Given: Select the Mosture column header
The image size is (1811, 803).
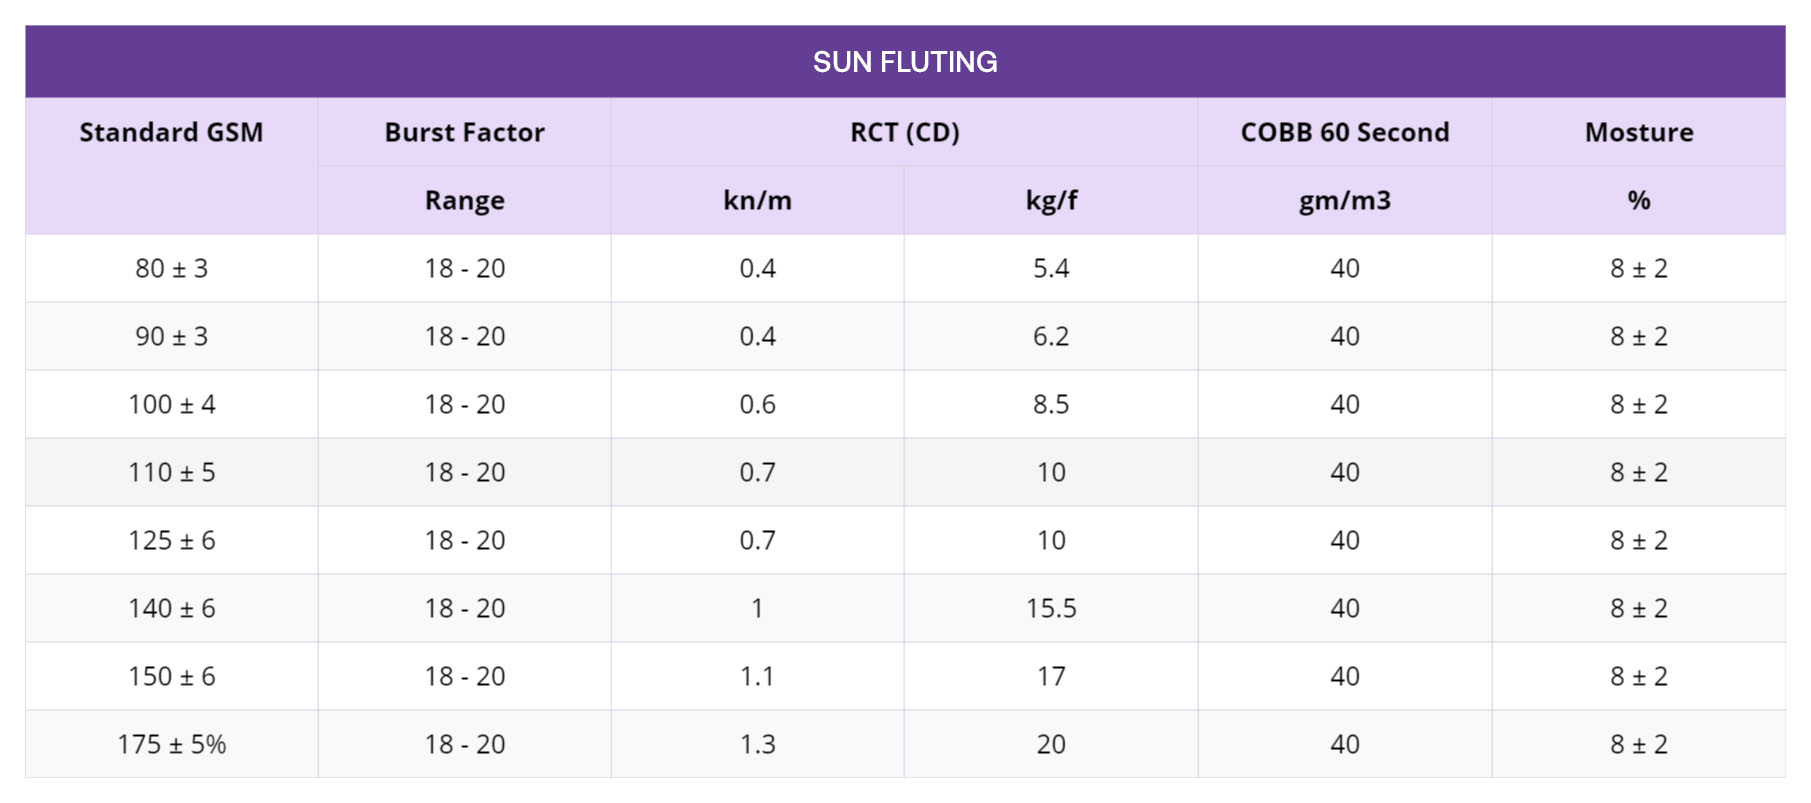Looking at the screenshot, I should pyautogui.click(x=1638, y=133).
